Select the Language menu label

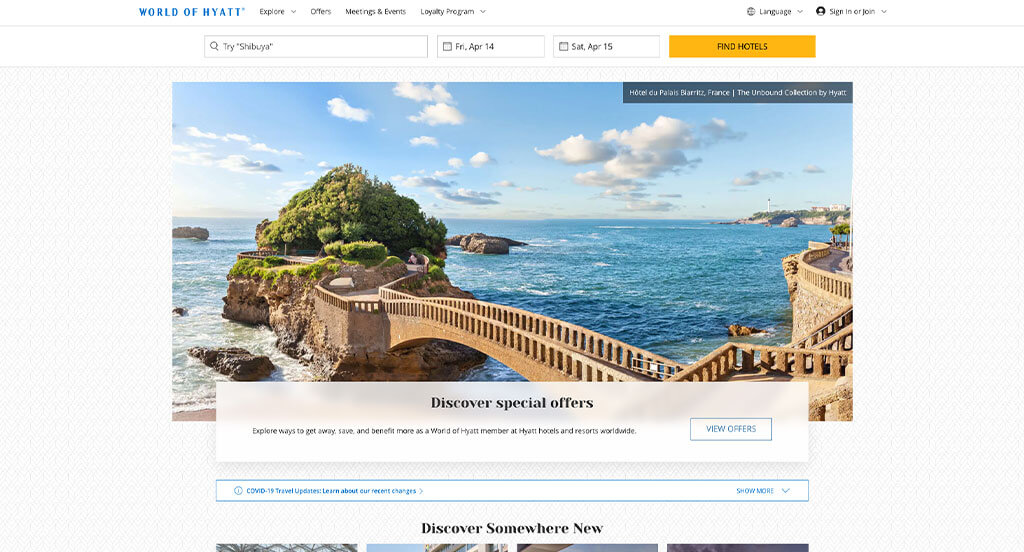(775, 12)
